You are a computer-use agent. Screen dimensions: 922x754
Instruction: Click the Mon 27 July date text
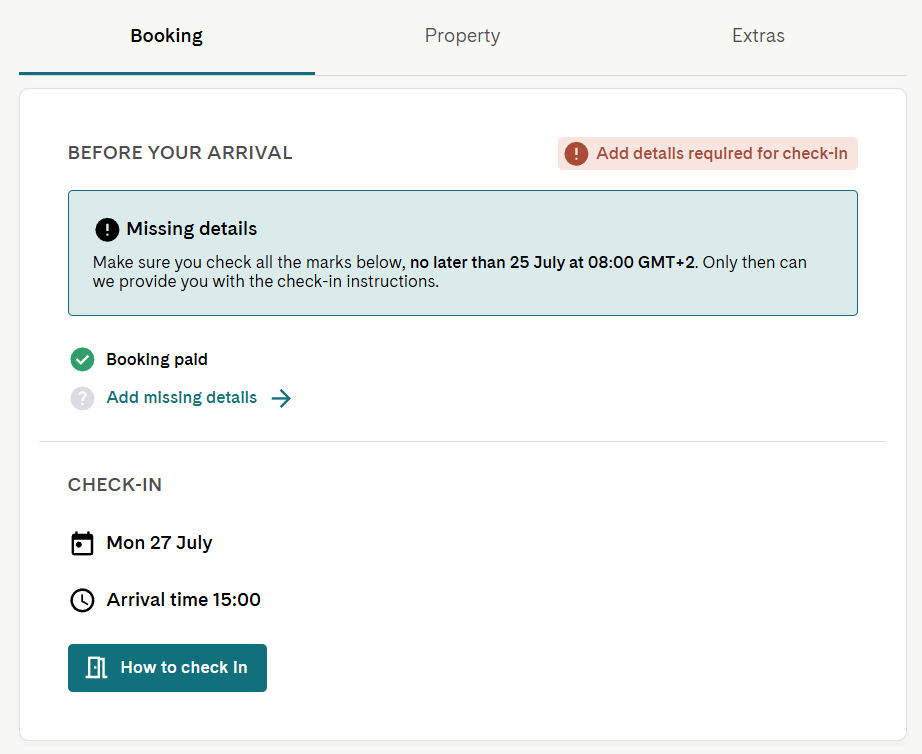coord(159,543)
